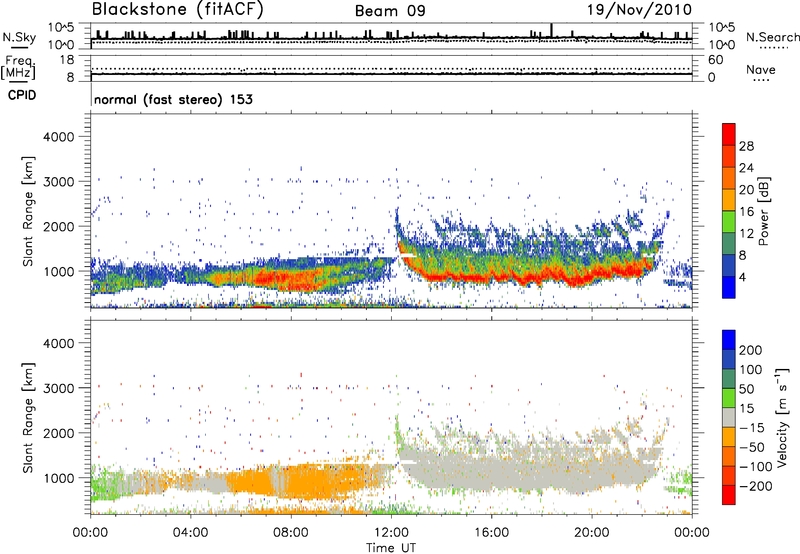Click the '28' tick on the Power scale
Image resolution: width=800 pixels, height=554 pixels.
point(746,146)
